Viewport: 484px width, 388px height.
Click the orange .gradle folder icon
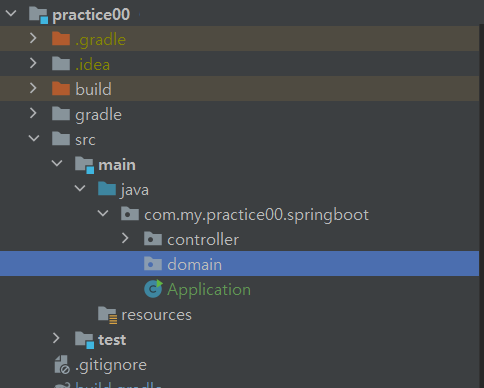61,39
